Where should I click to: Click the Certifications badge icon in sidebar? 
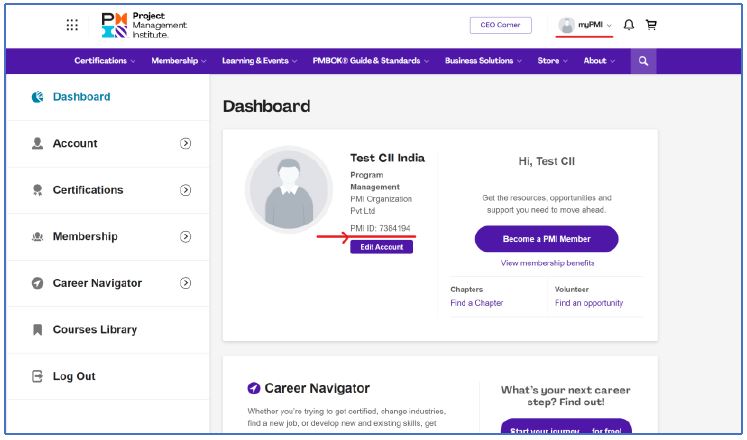(x=37, y=190)
